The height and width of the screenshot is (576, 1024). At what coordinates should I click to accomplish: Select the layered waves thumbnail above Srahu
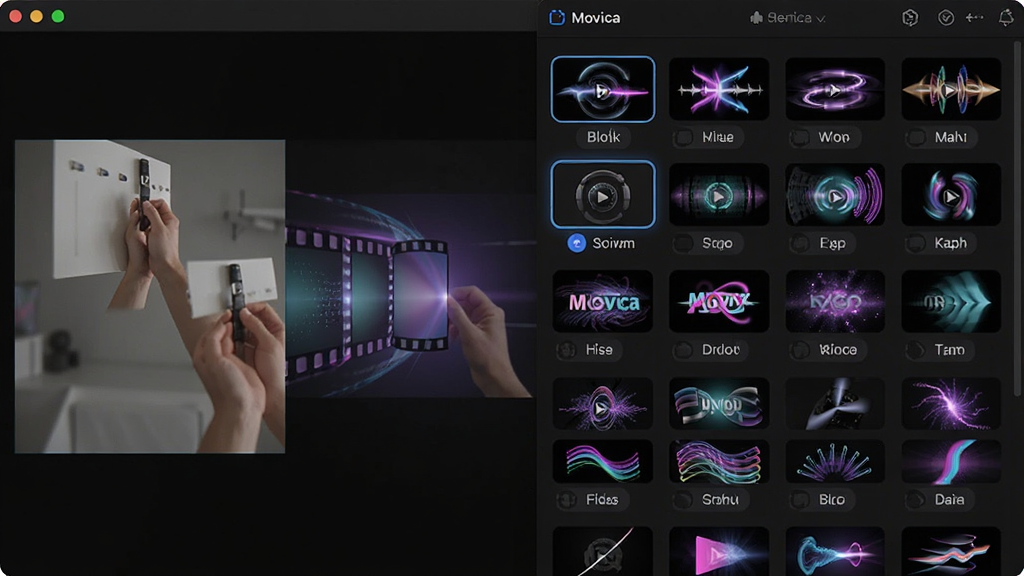tap(718, 461)
